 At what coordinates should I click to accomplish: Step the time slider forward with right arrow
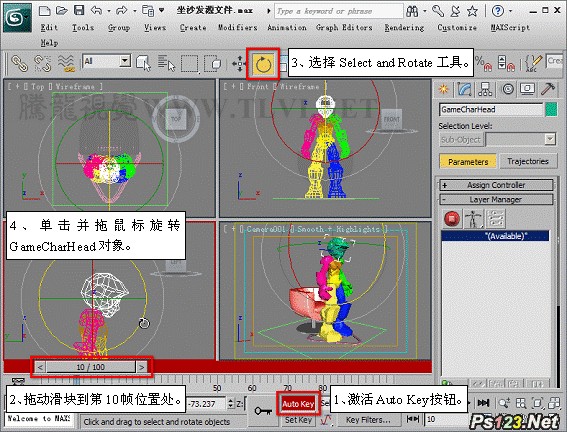(141, 367)
